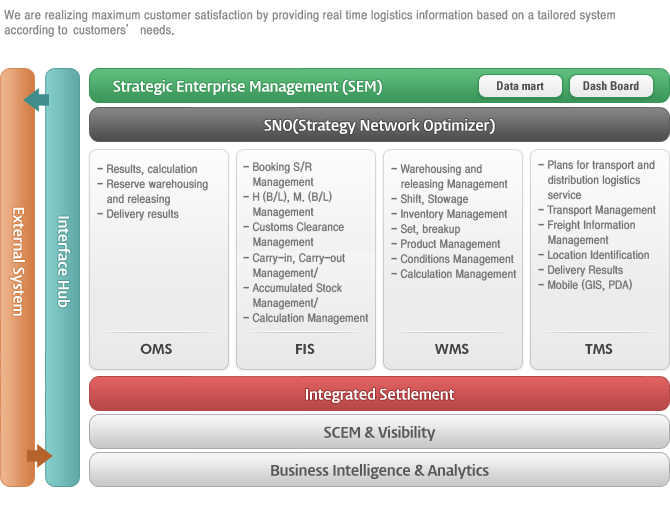Select the SCEM & Visibility bar
The image size is (670, 523).
379,432
